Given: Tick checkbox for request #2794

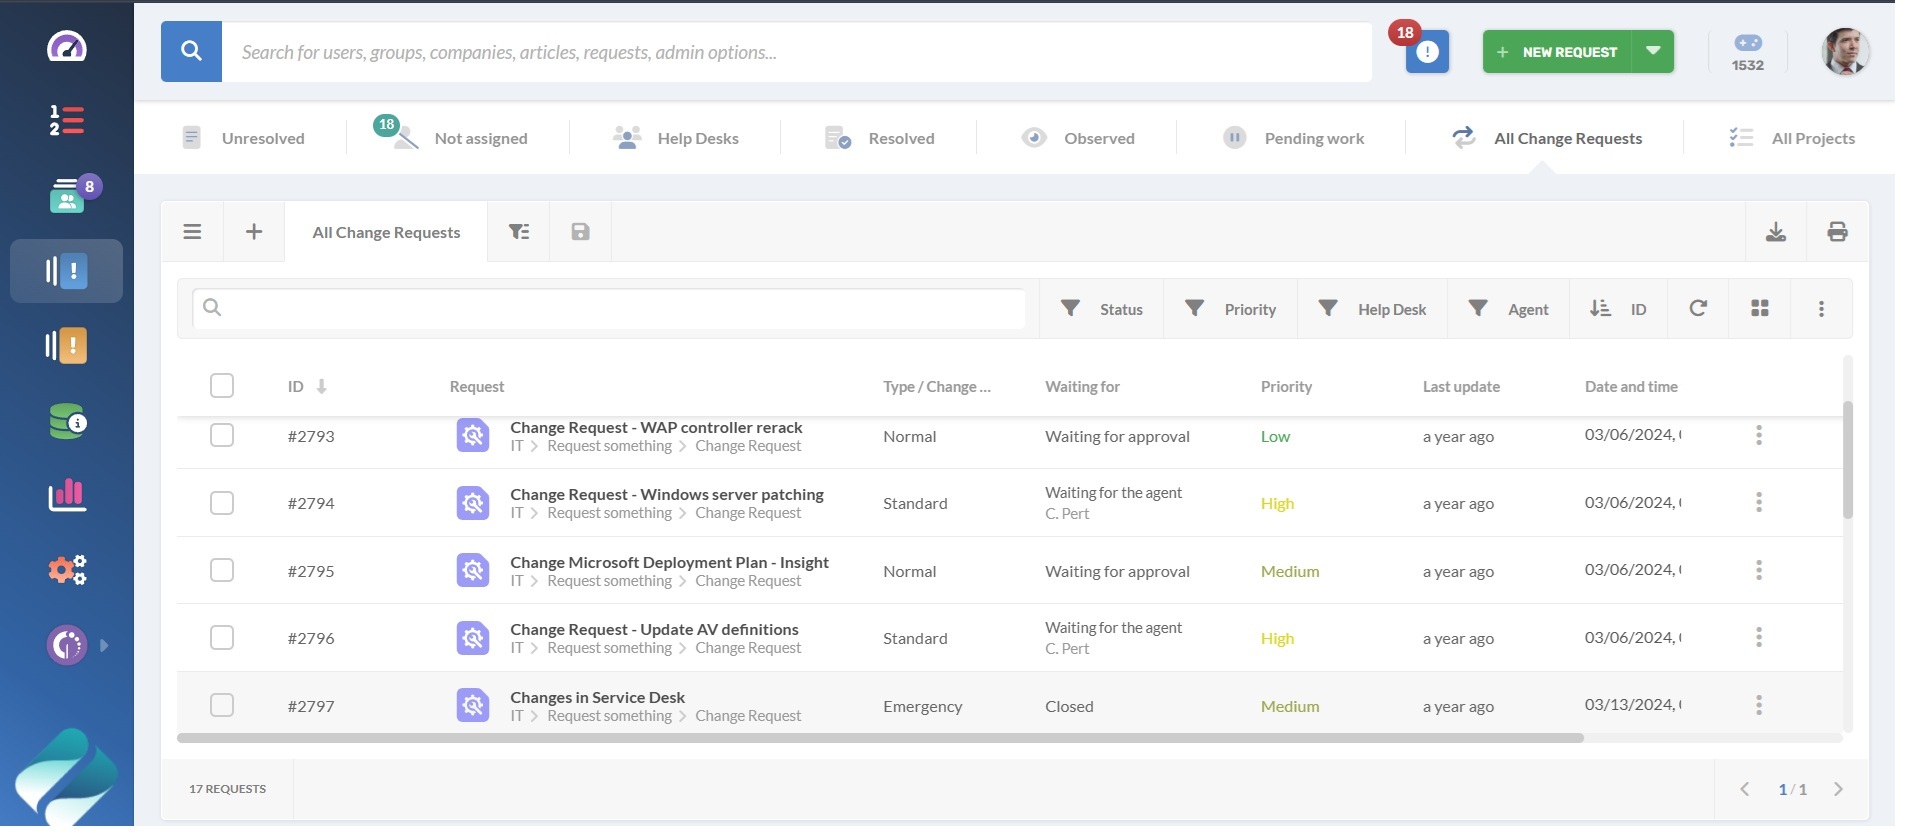Looking at the screenshot, I should tap(222, 502).
